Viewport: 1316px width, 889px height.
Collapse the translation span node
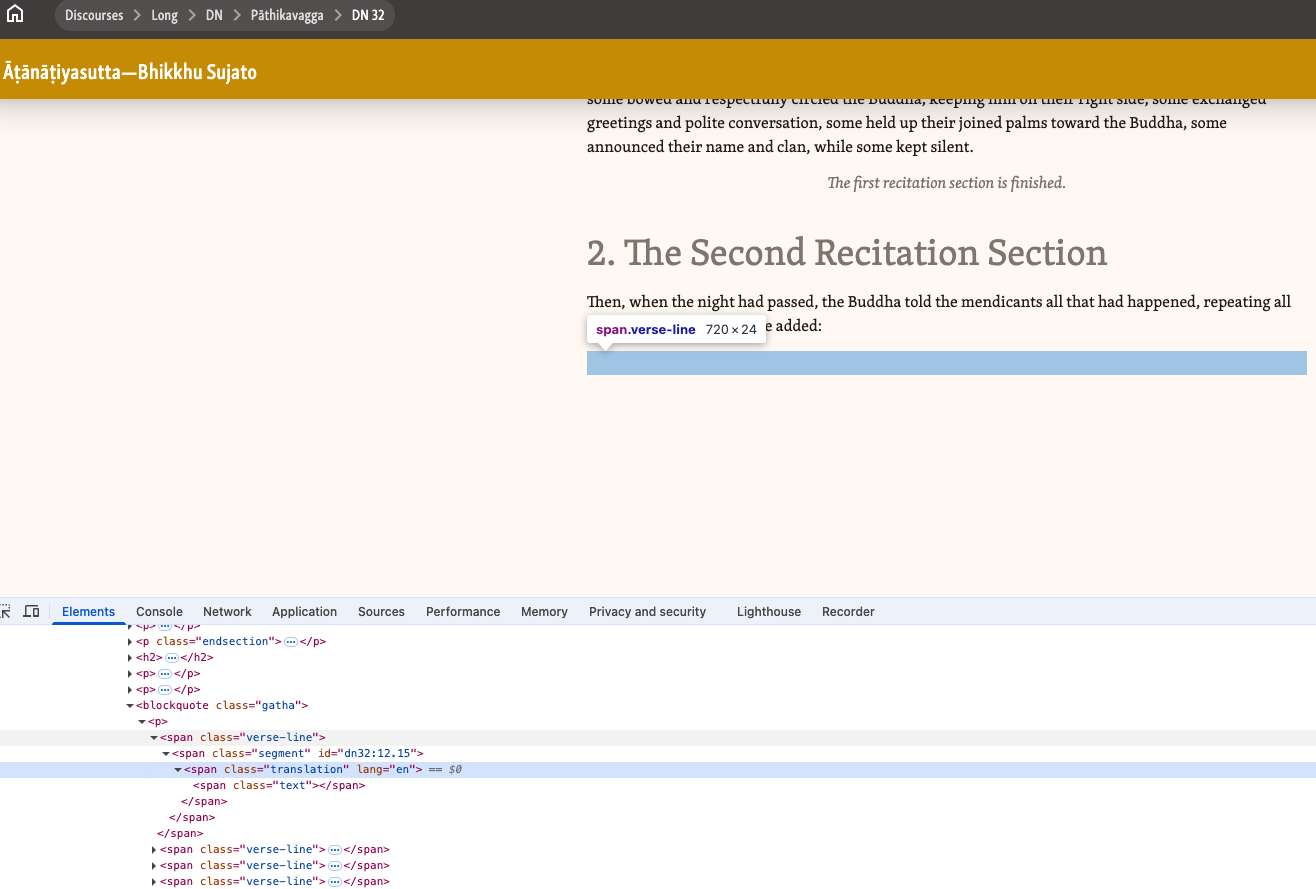178,770
